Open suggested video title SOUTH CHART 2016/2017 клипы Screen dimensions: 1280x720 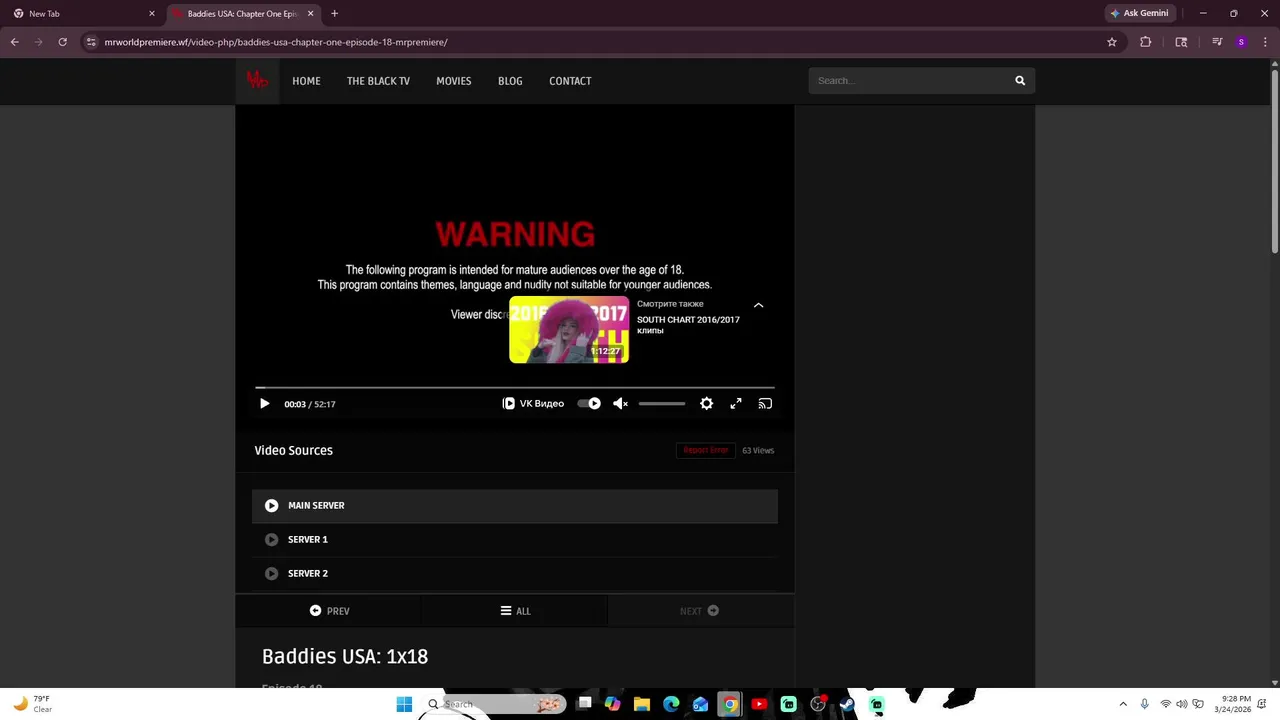point(688,325)
